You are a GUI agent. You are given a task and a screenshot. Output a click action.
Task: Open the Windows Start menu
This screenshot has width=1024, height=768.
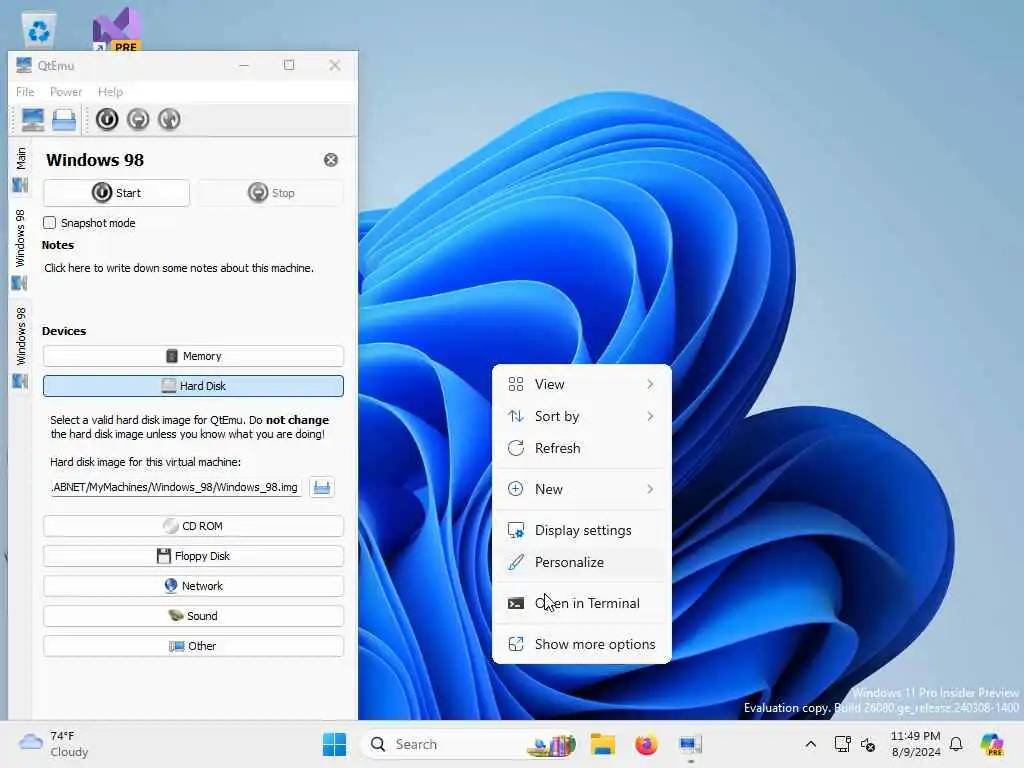(x=335, y=745)
